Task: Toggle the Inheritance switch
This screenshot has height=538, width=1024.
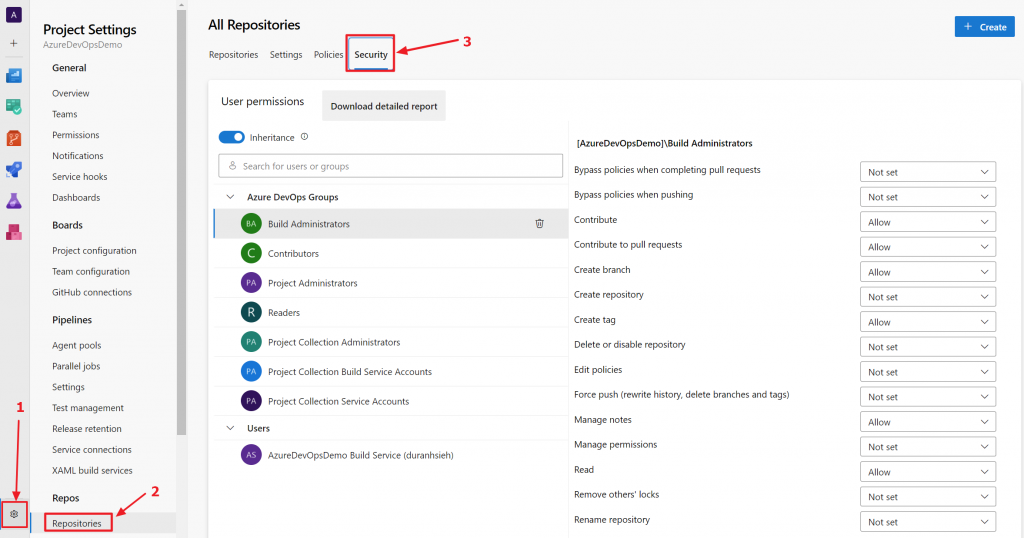Action: tap(231, 137)
